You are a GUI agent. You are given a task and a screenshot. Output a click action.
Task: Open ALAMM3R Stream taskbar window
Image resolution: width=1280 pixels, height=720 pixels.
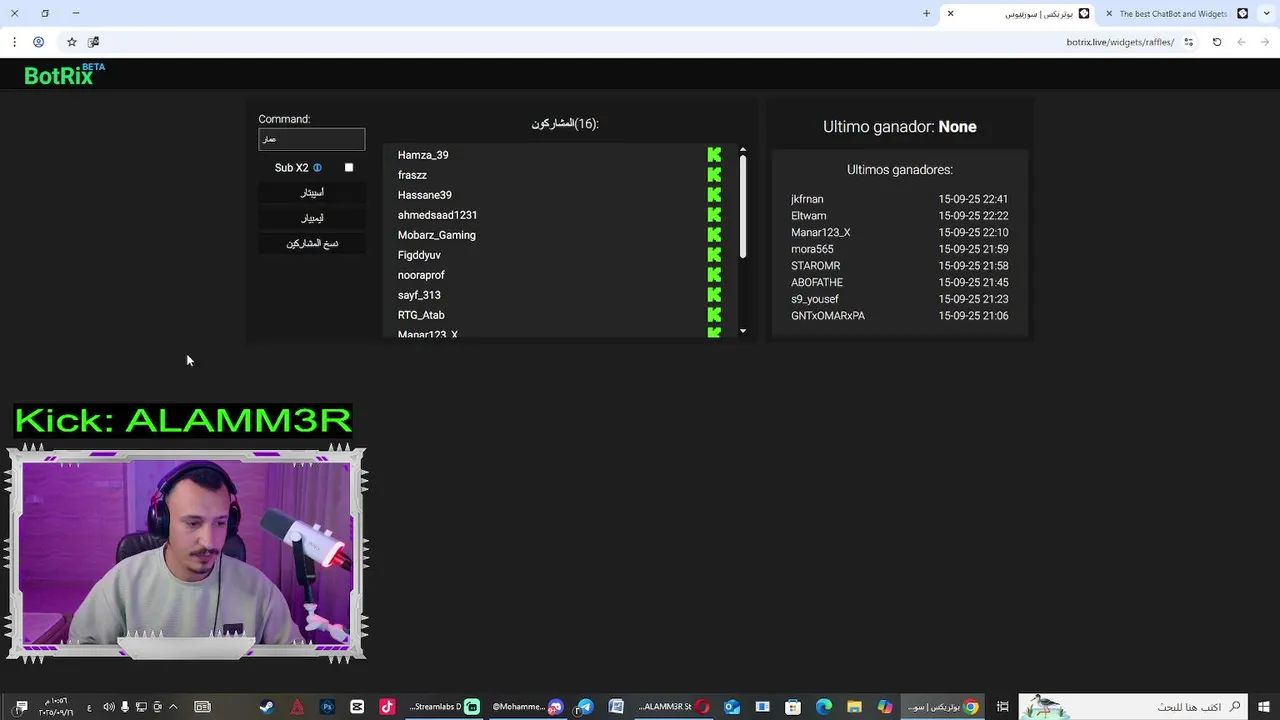[674, 707]
